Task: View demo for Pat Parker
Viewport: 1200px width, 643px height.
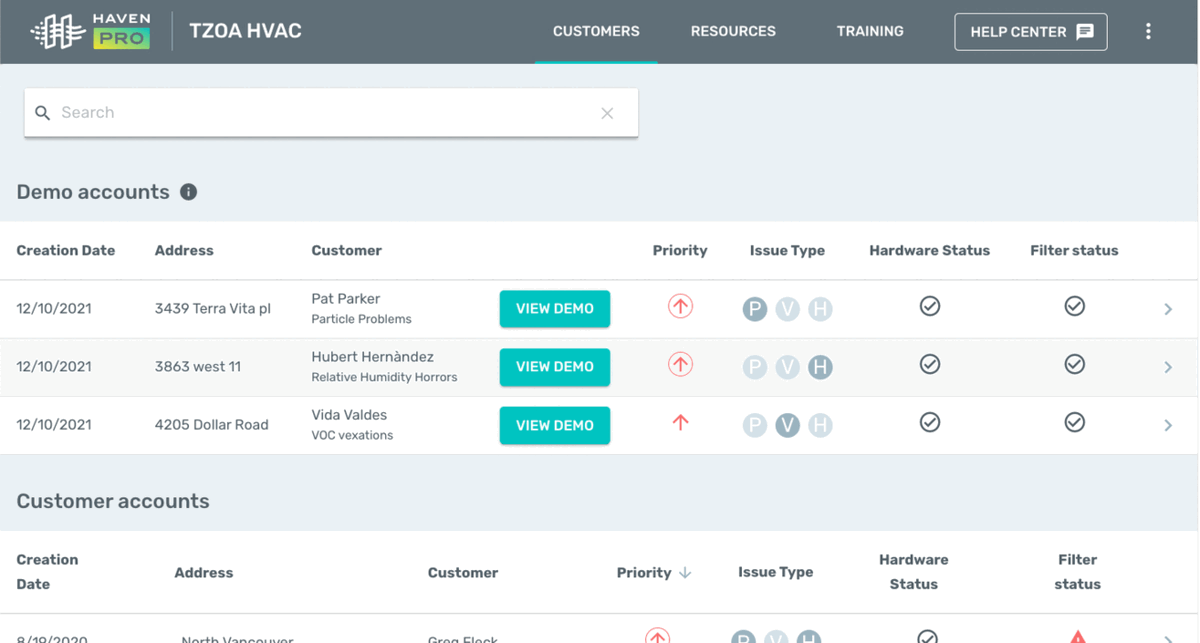Action: click(x=555, y=309)
